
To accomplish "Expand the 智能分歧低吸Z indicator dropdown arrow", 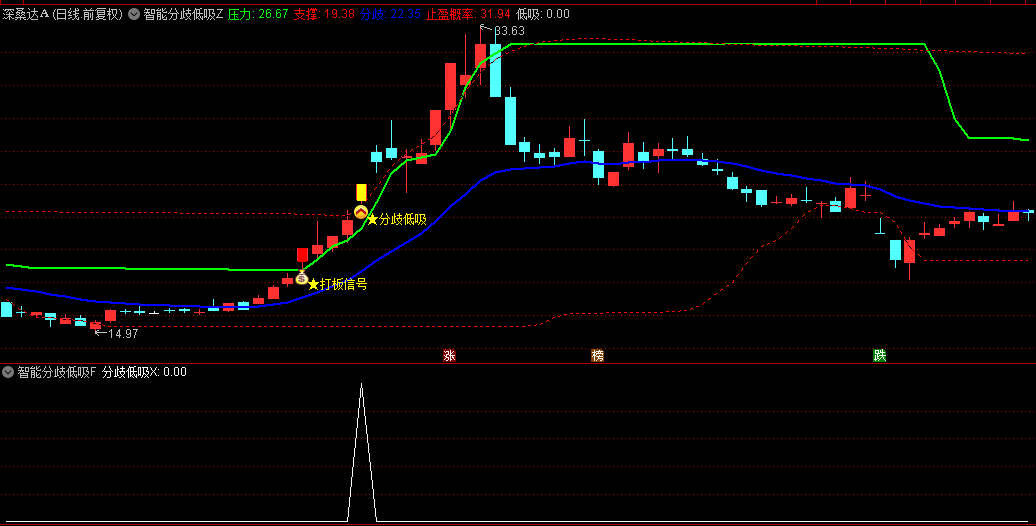I will pyautogui.click(x=134, y=14).
